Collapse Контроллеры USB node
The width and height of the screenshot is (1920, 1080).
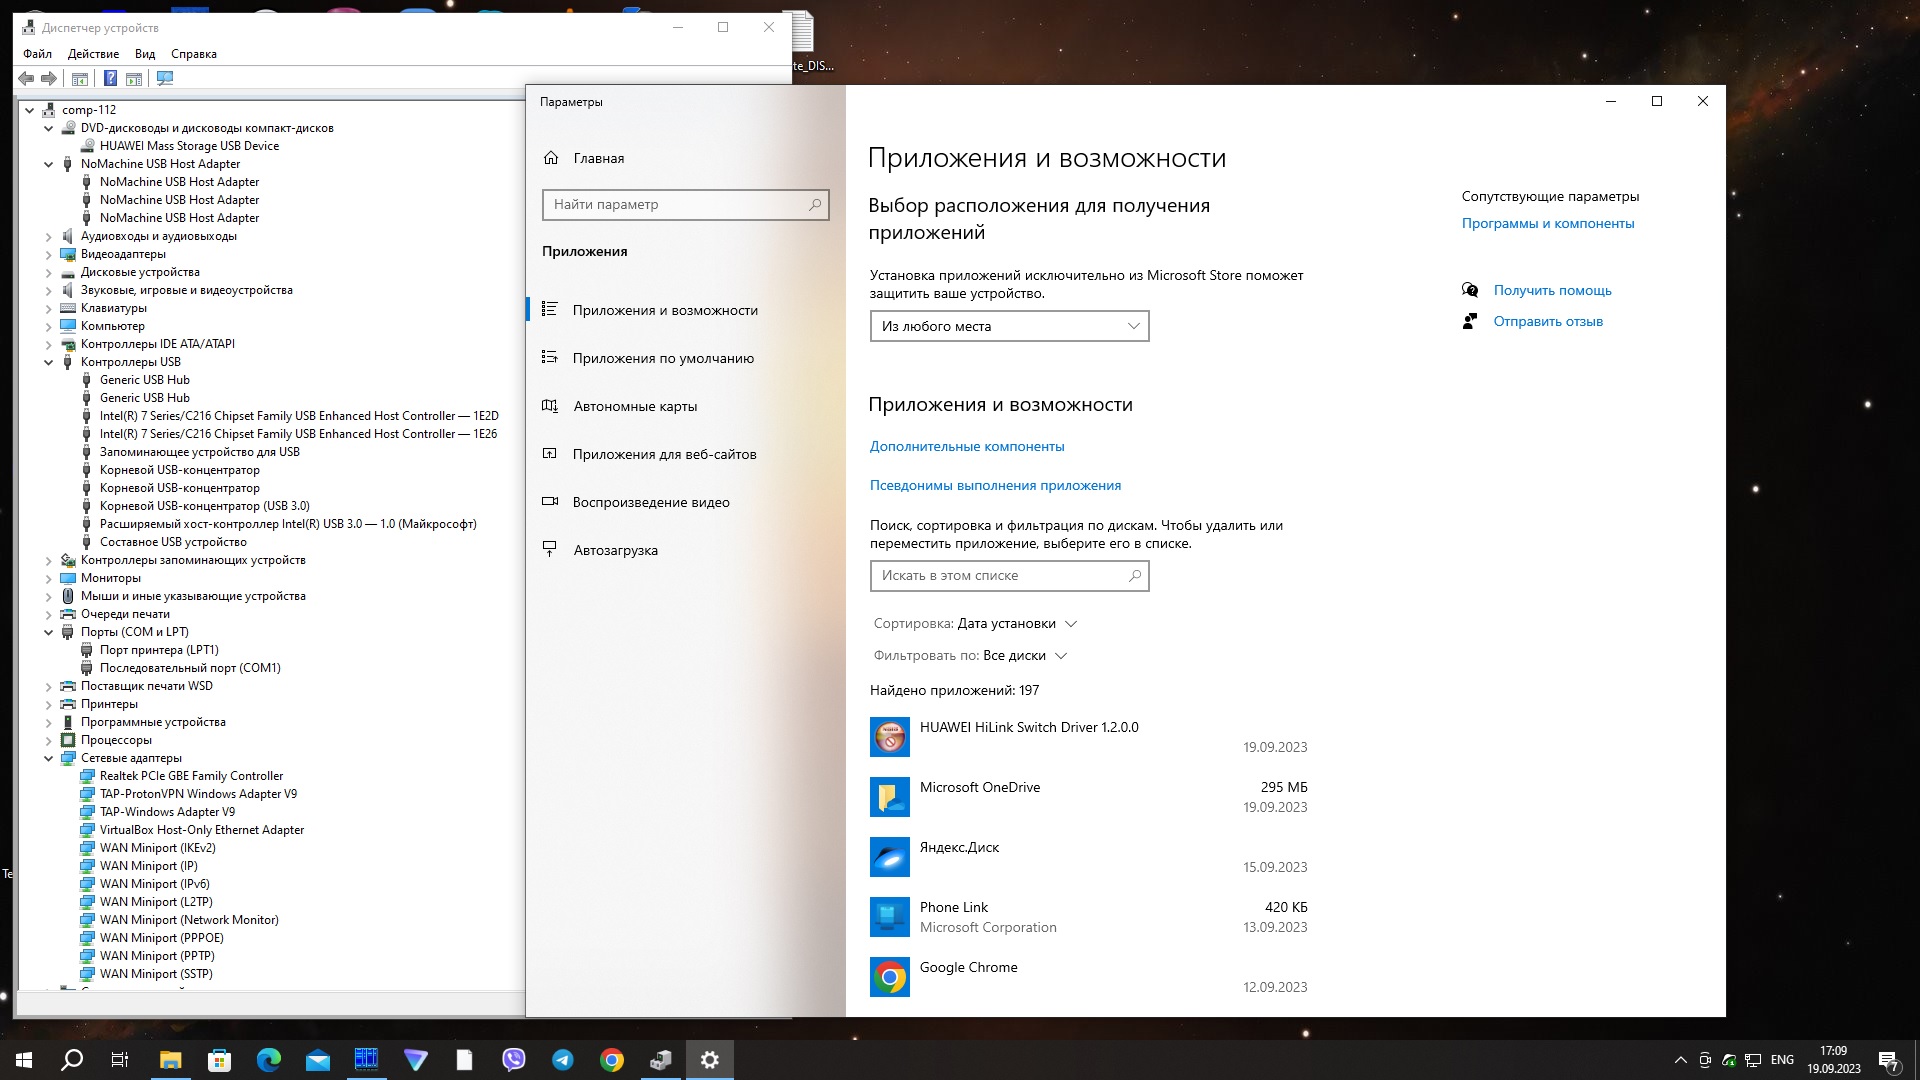(x=48, y=362)
